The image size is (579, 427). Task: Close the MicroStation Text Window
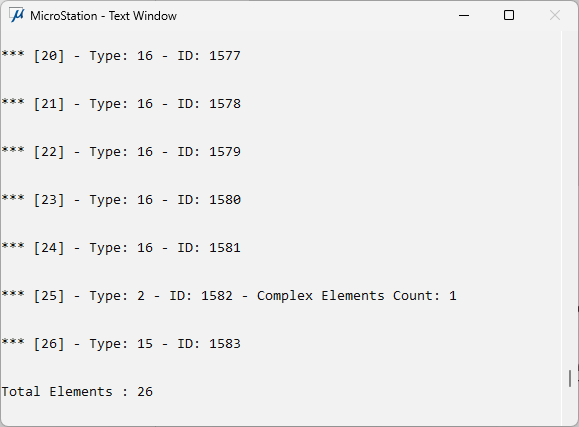[555, 16]
